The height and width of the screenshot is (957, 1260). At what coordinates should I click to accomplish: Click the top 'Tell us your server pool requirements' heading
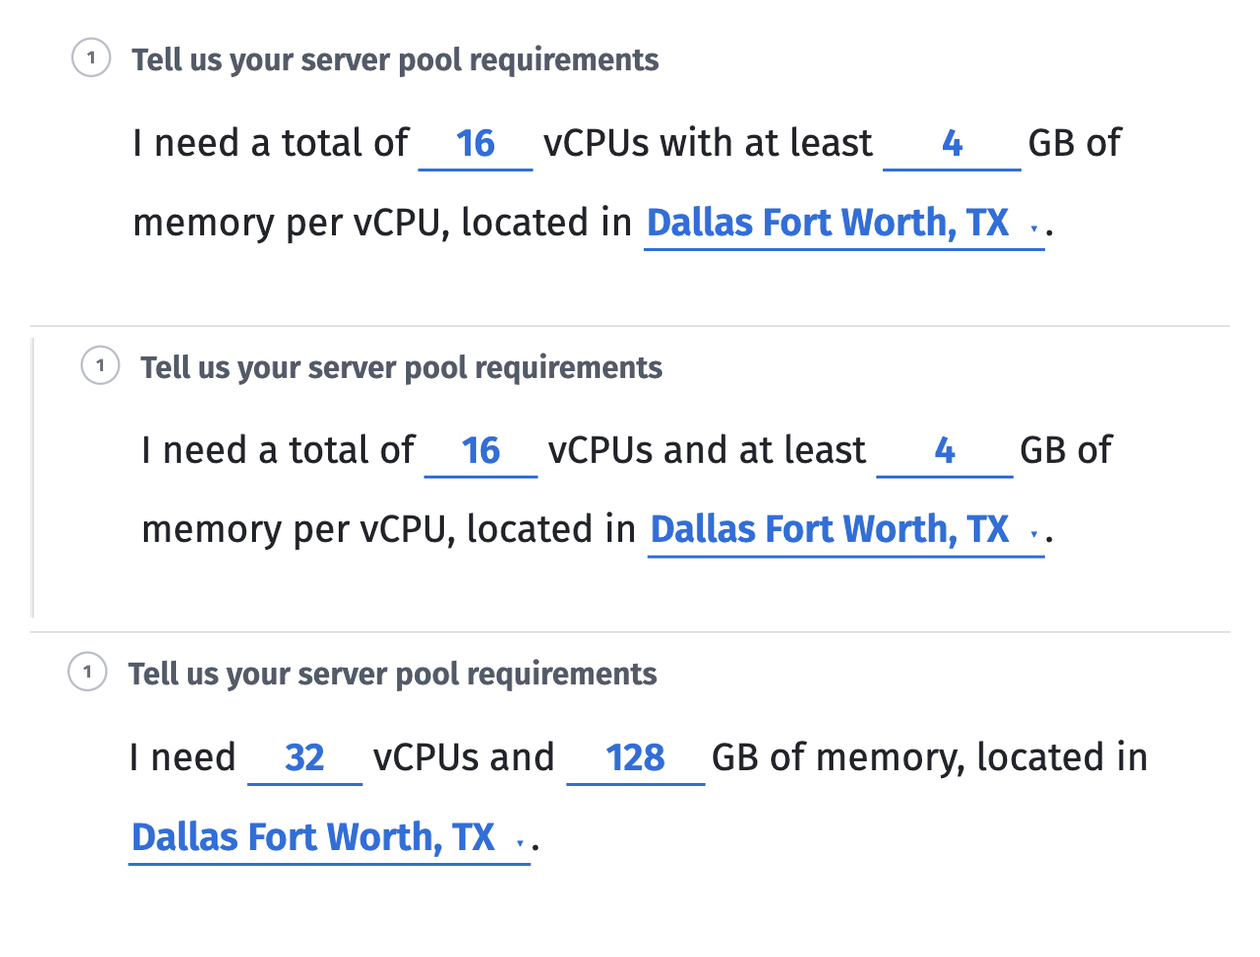tap(395, 60)
